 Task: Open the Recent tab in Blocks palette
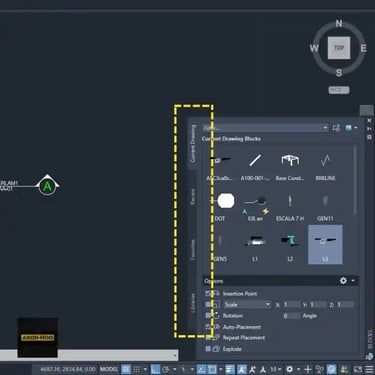[193, 196]
